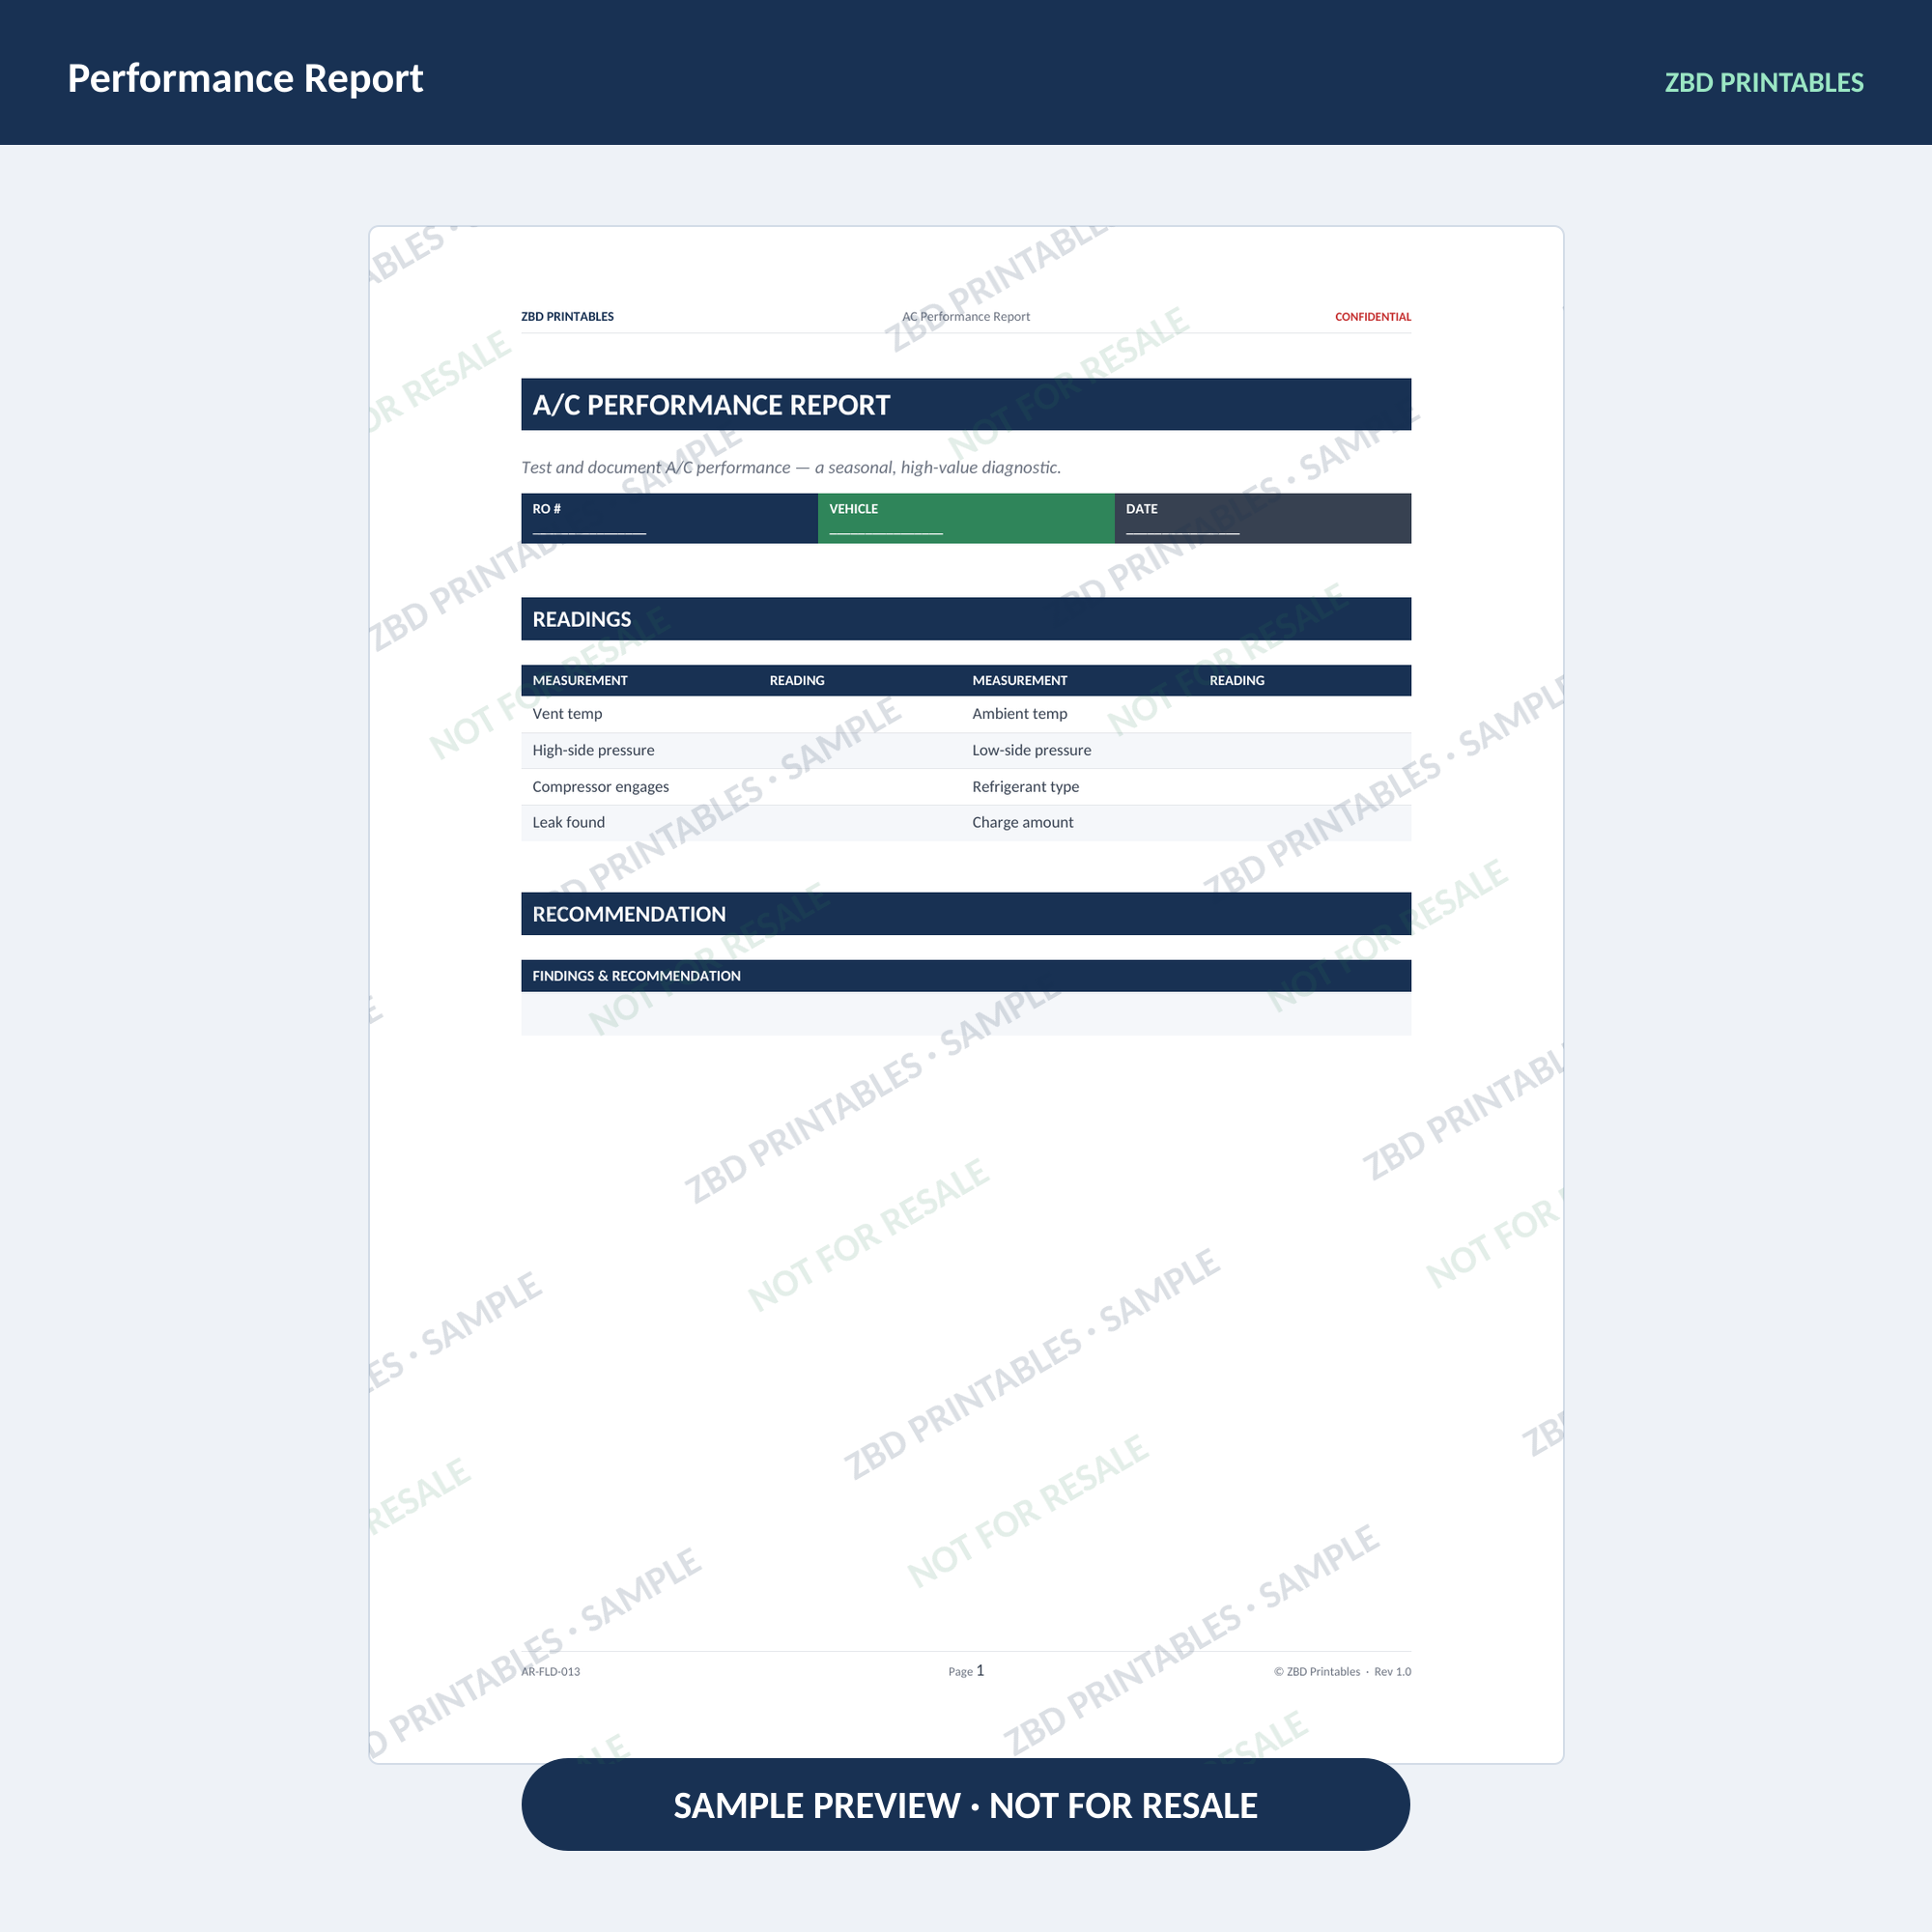The image size is (1932, 1932).
Task: Click the ZBD PRINTABLES brand in top banner
Action: pyautogui.click(x=1763, y=82)
